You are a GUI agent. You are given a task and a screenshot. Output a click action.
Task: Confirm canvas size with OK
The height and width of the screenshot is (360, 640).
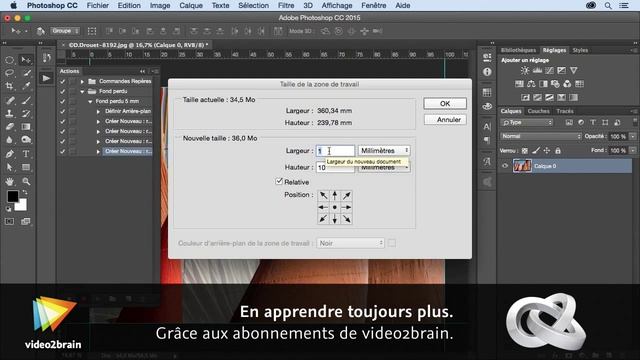(445, 104)
